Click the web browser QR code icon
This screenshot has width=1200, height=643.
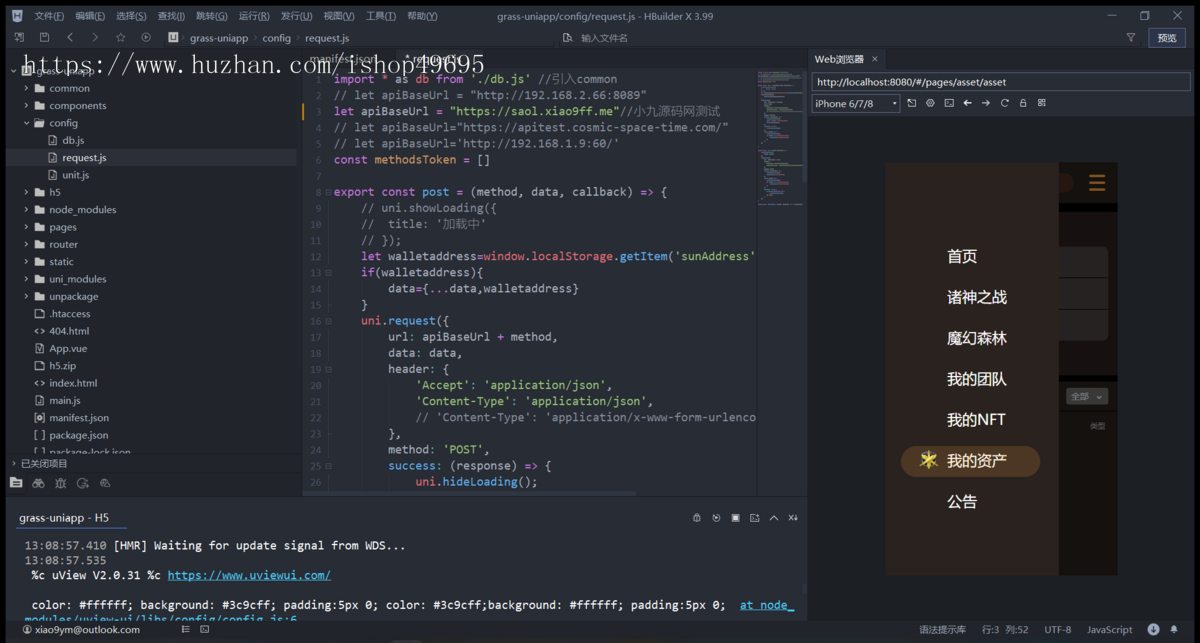[x=1042, y=103]
